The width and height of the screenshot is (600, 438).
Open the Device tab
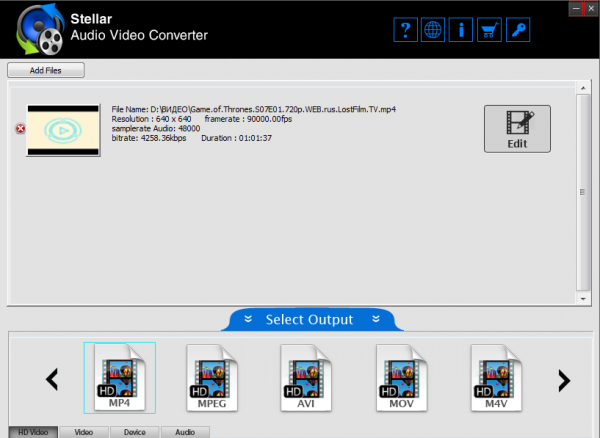[135, 432]
